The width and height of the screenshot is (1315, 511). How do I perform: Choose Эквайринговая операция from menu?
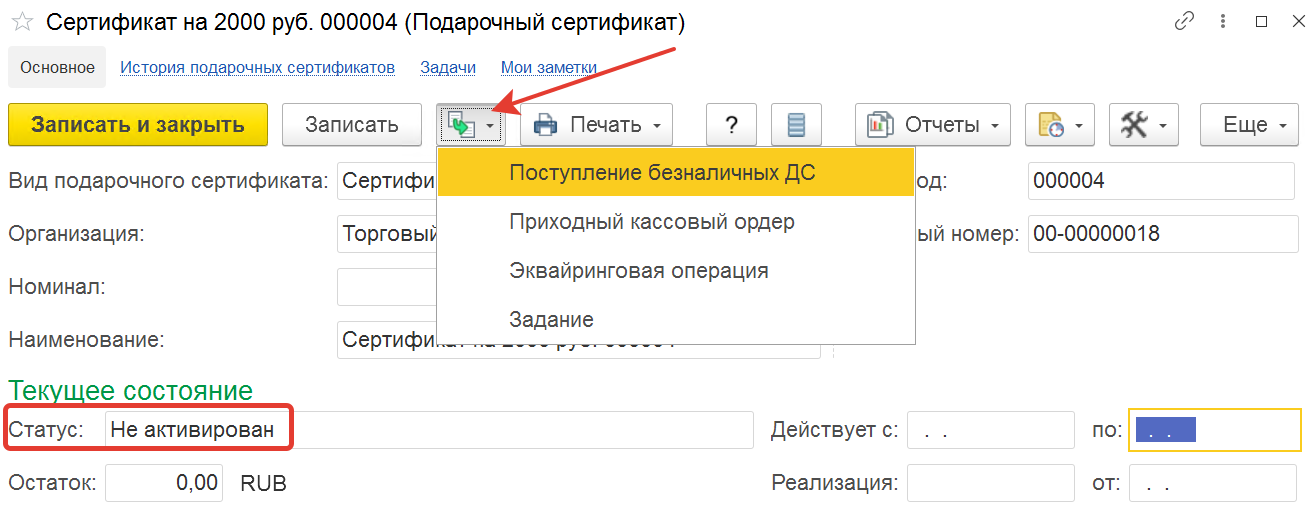pos(676,270)
